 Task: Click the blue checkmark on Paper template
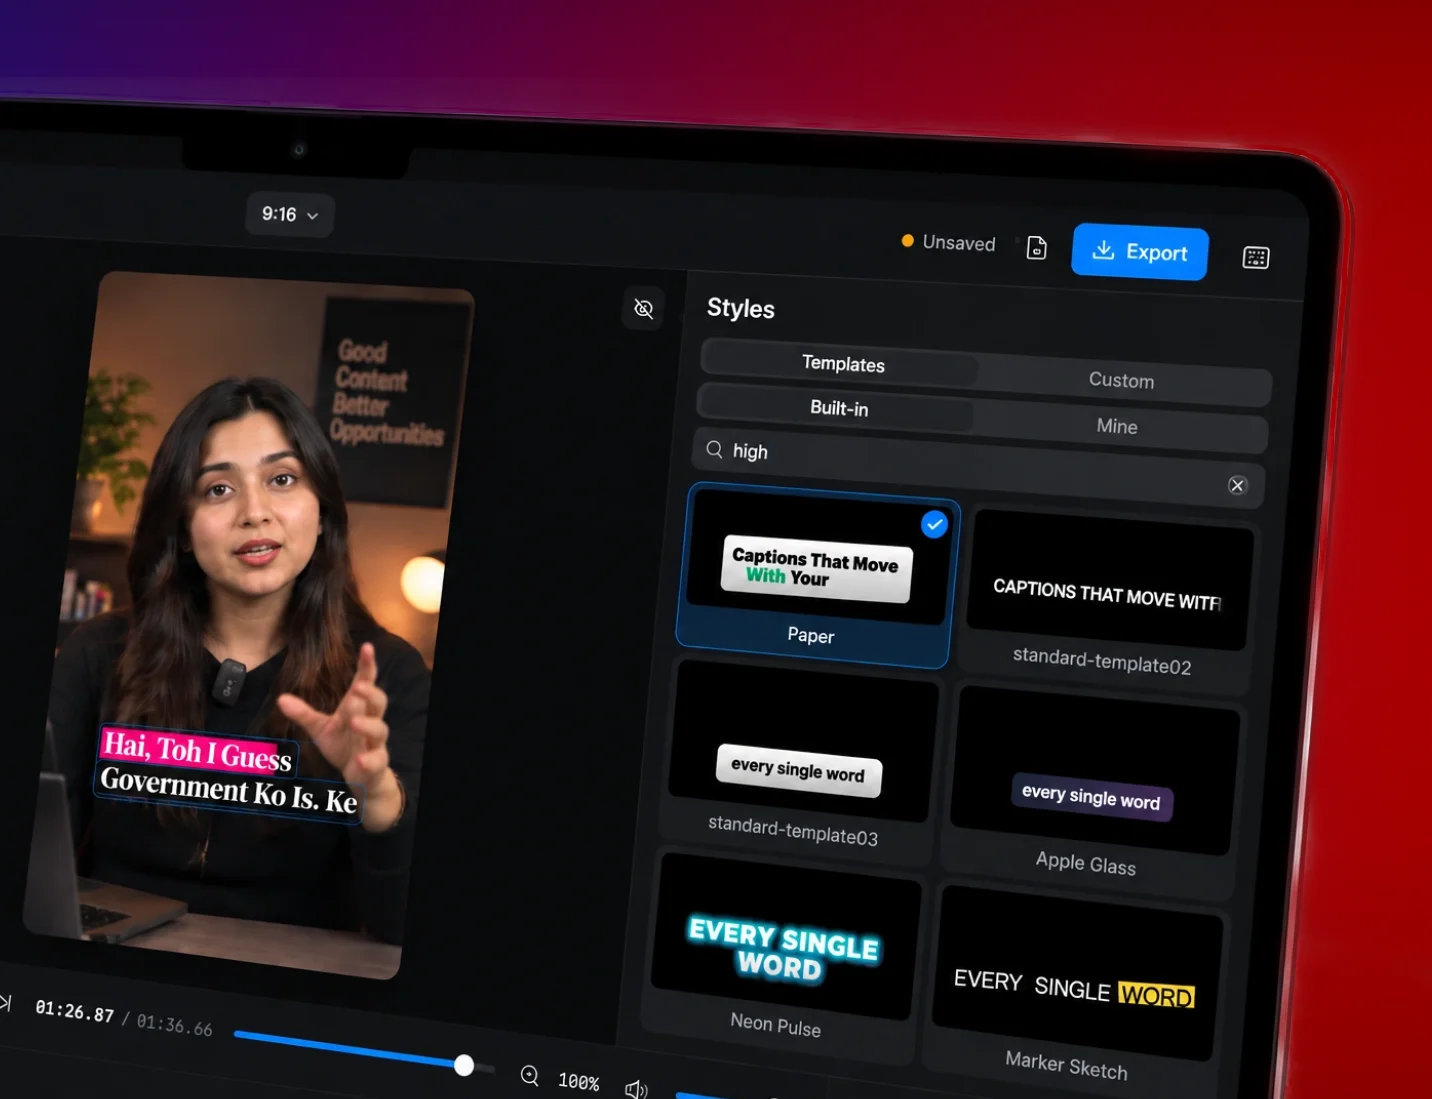pos(934,524)
